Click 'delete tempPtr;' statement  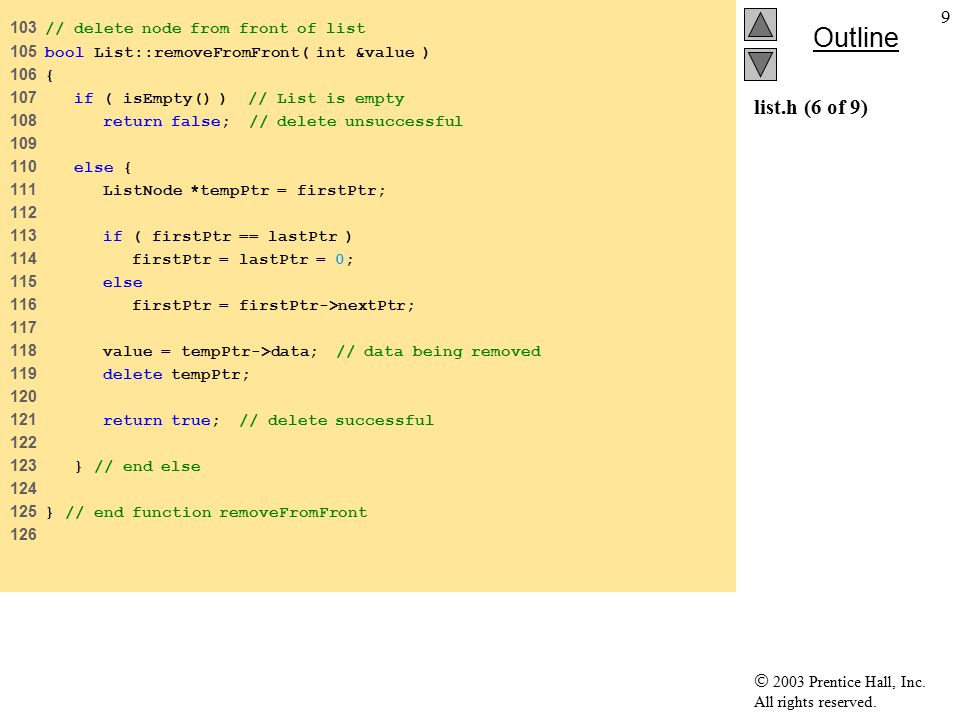[x=176, y=375]
